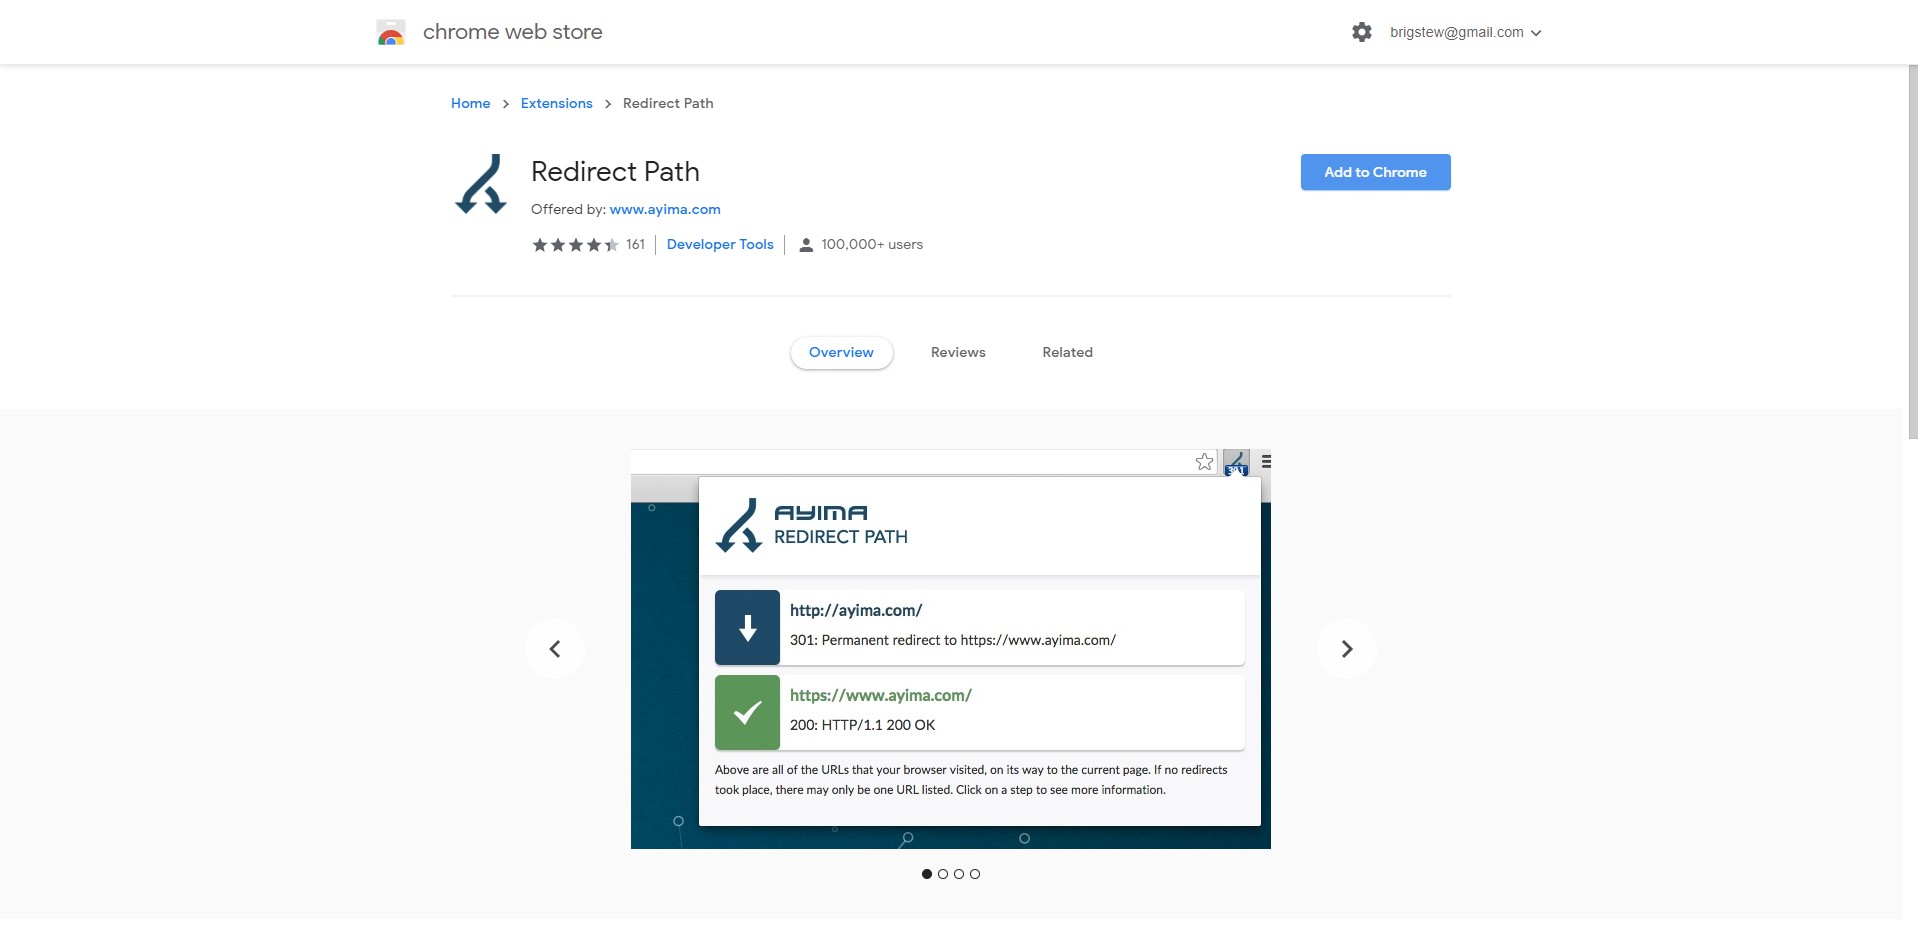Viewport: 1918px width, 936px height.
Task: Click the http://ayima.com/ URL text
Action: coord(856,610)
